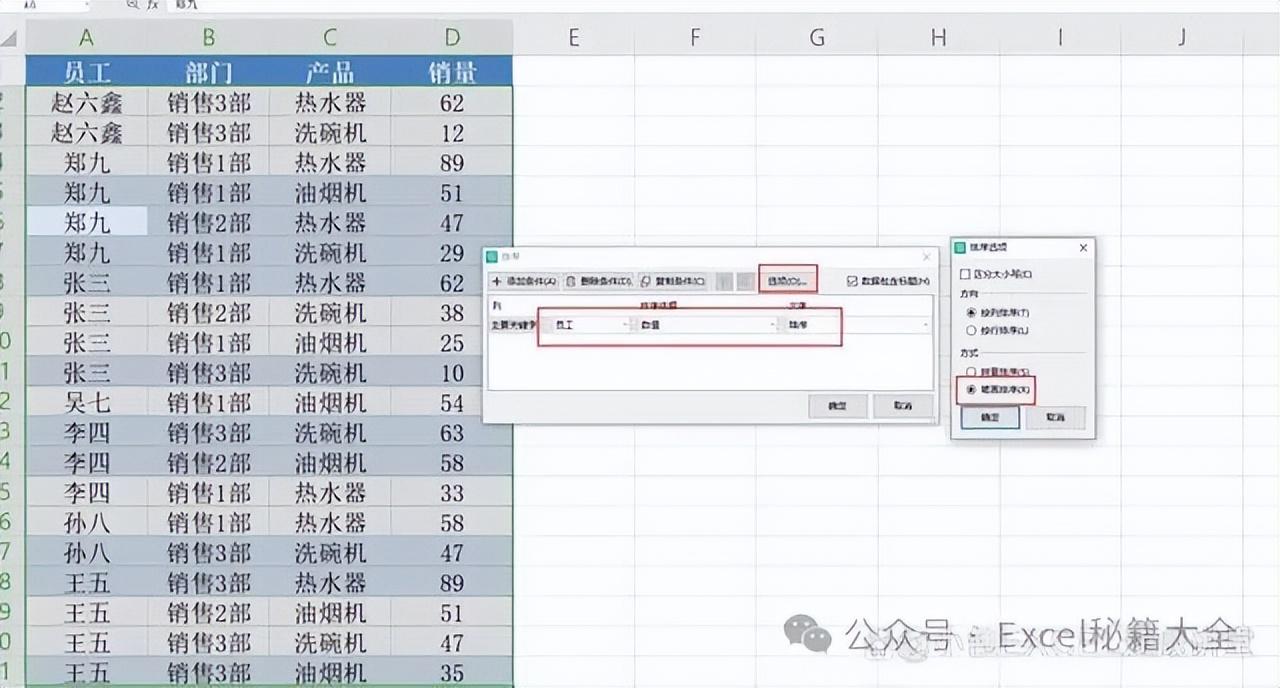1280x688 pixels.
Task: Select column E header
Action: 573,38
